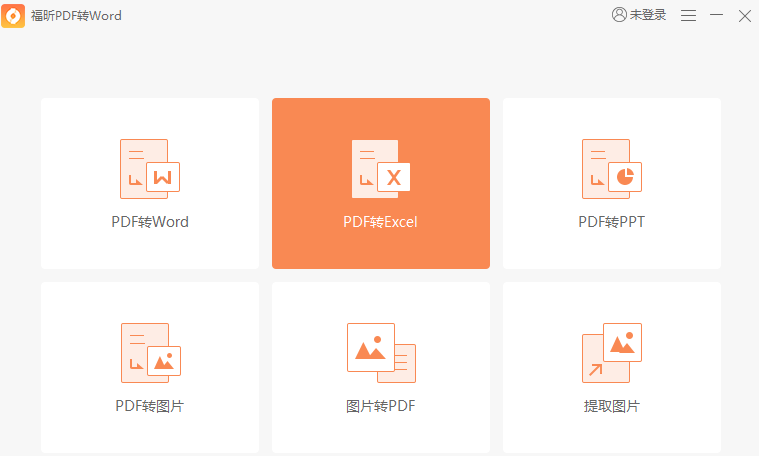Open the PDF转Word conversion card
The height and width of the screenshot is (456, 759).
(150, 183)
